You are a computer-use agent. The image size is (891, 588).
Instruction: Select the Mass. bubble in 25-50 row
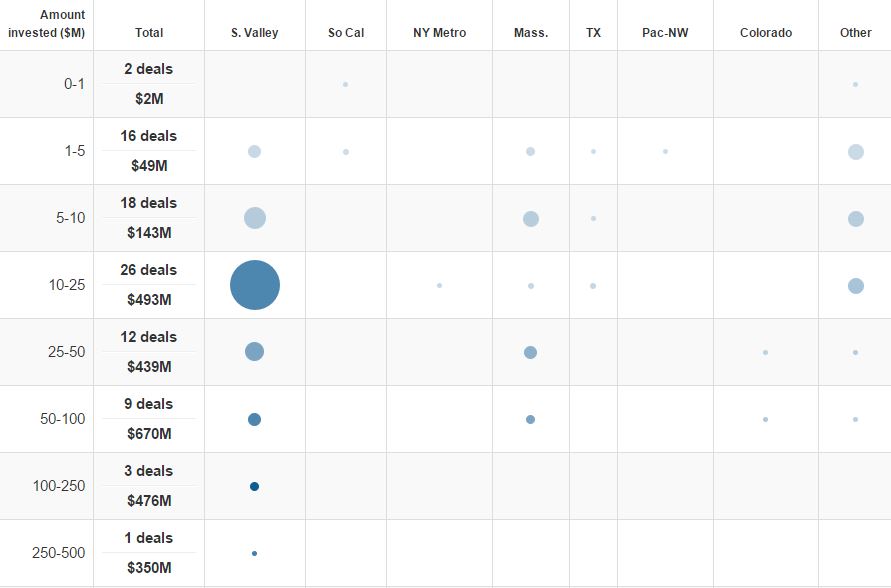coord(531,352)
